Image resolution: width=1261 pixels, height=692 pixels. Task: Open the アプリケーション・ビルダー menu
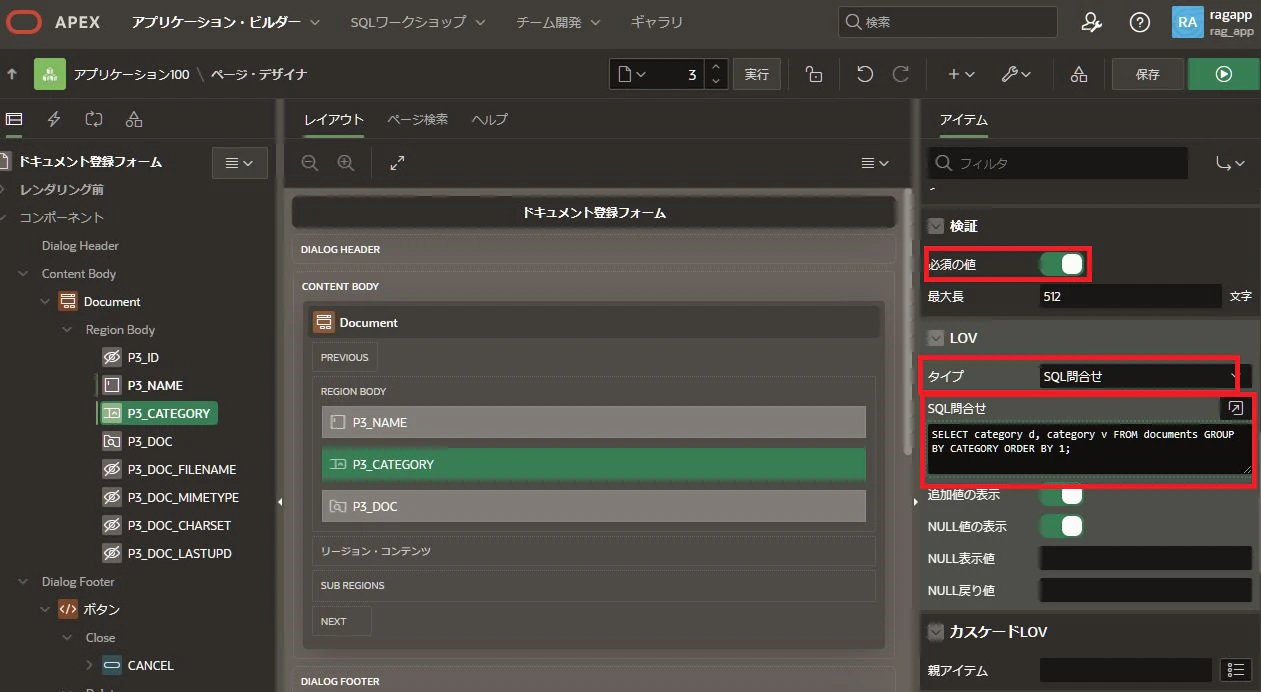226,22
